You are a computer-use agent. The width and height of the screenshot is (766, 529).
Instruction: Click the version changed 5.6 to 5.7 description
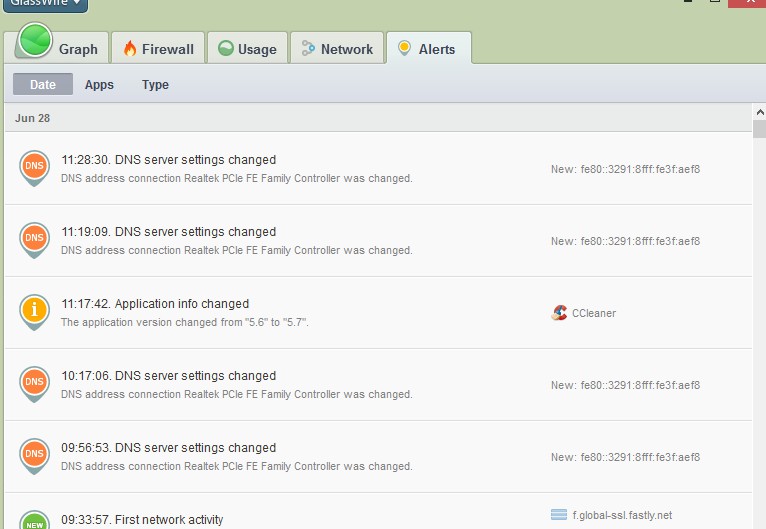[185, 322]
